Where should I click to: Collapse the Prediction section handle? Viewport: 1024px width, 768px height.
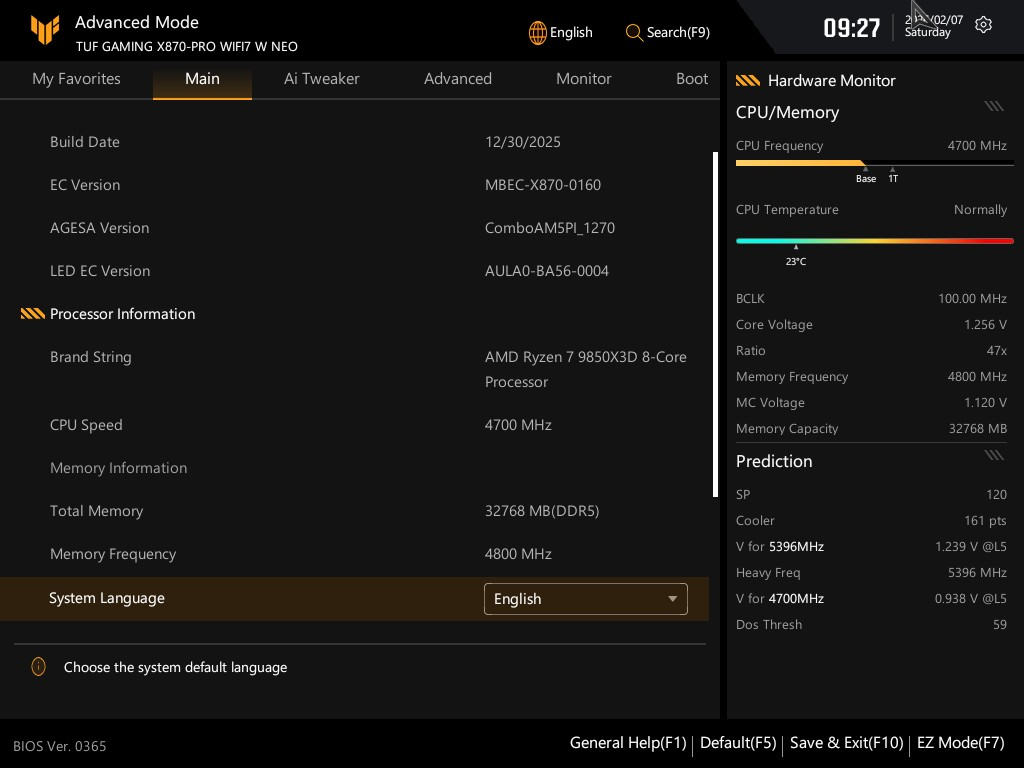993,455
